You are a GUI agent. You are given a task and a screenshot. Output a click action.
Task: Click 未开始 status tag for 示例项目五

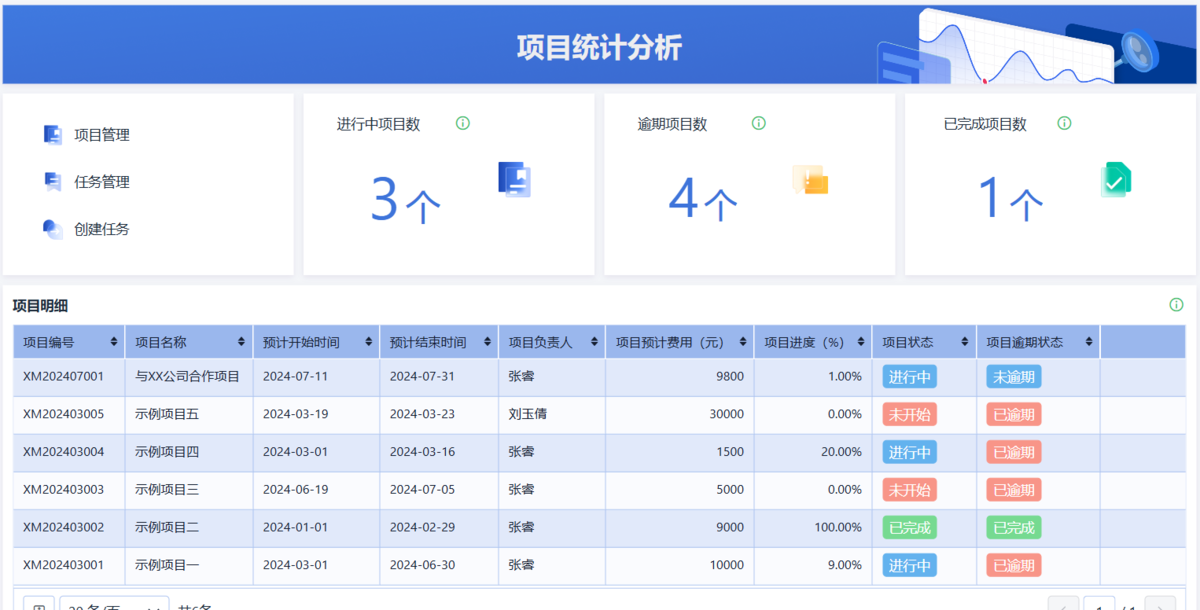[x=909, y=415]
